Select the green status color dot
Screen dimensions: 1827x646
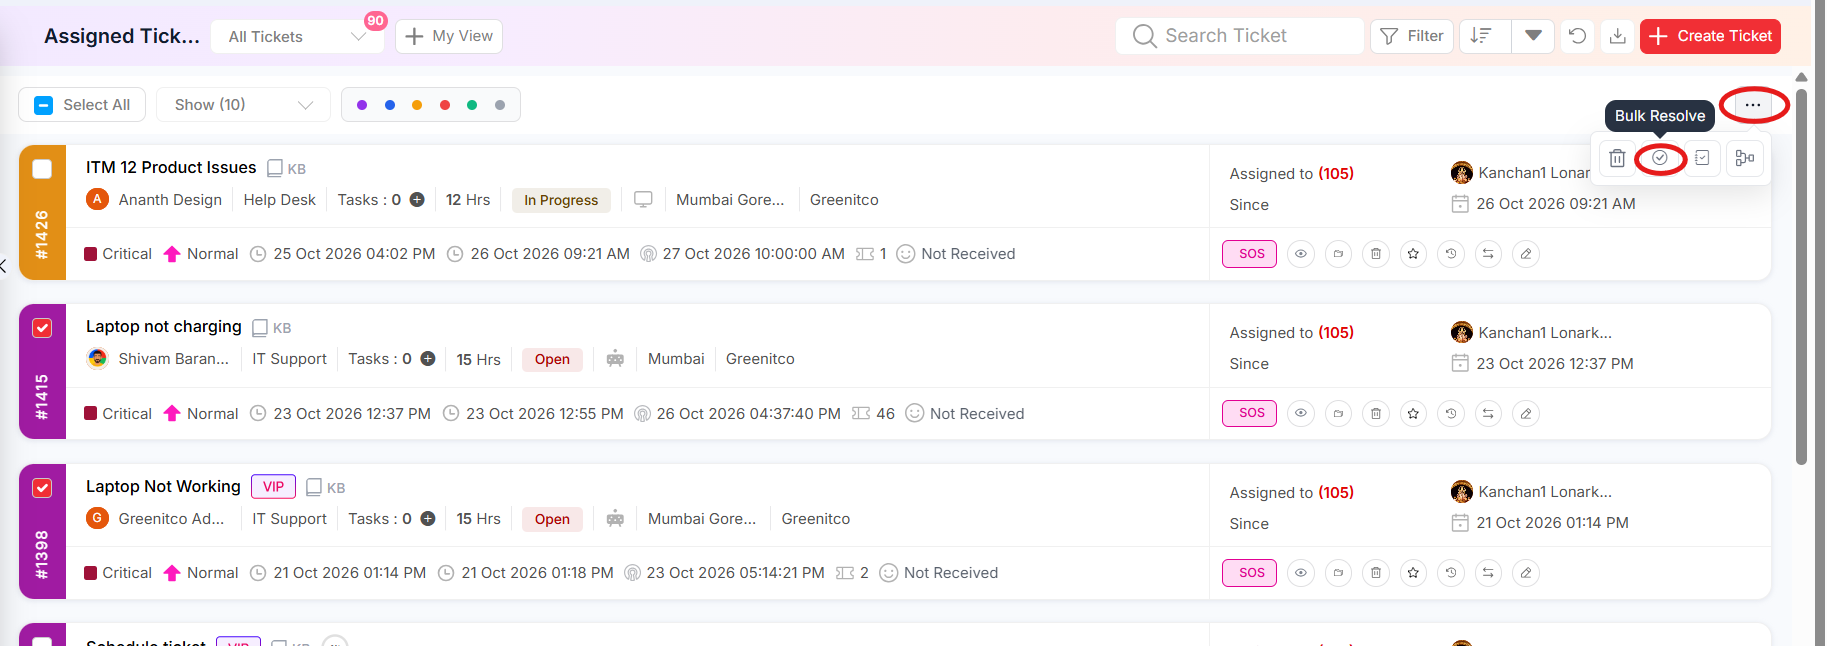[x=472, y=105]
